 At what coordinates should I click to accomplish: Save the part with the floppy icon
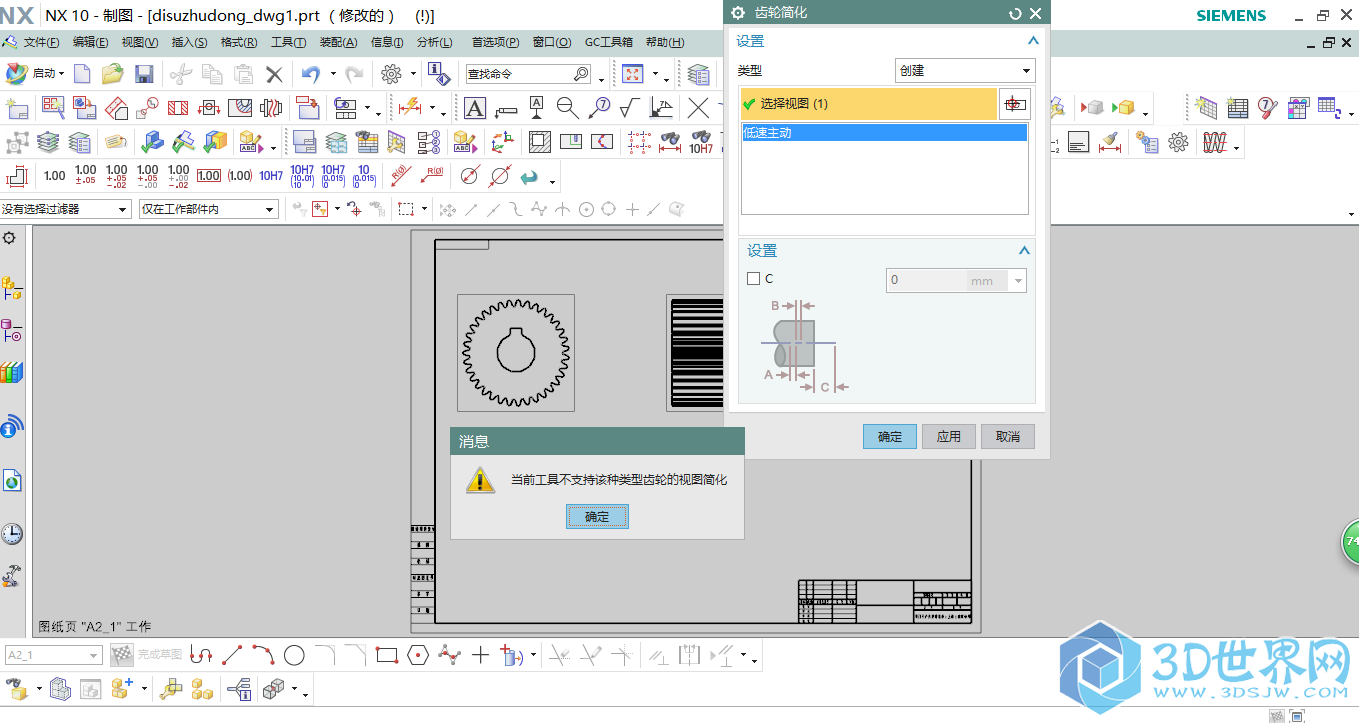pyautogui.click(x=144, y=73)
